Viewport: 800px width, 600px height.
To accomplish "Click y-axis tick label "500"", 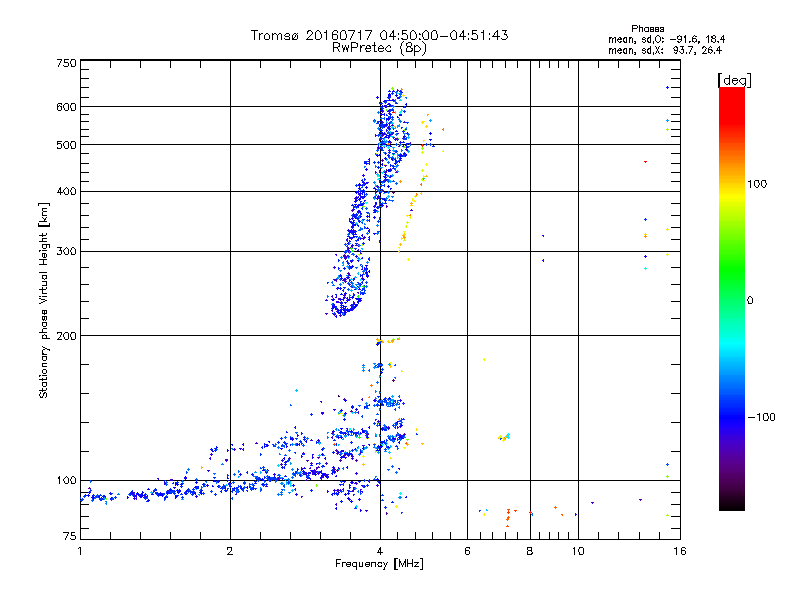I will click(x=66, y=145).
